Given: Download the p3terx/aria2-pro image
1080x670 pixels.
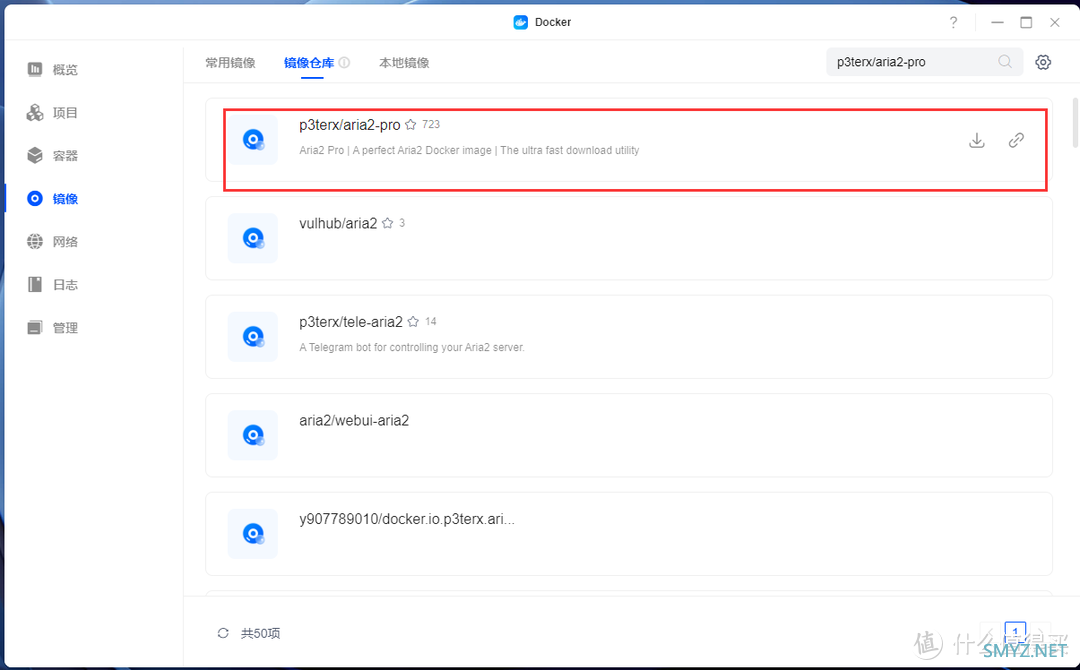Looking at the screenshot, I should pyautogui.click(x=977, y=140).
